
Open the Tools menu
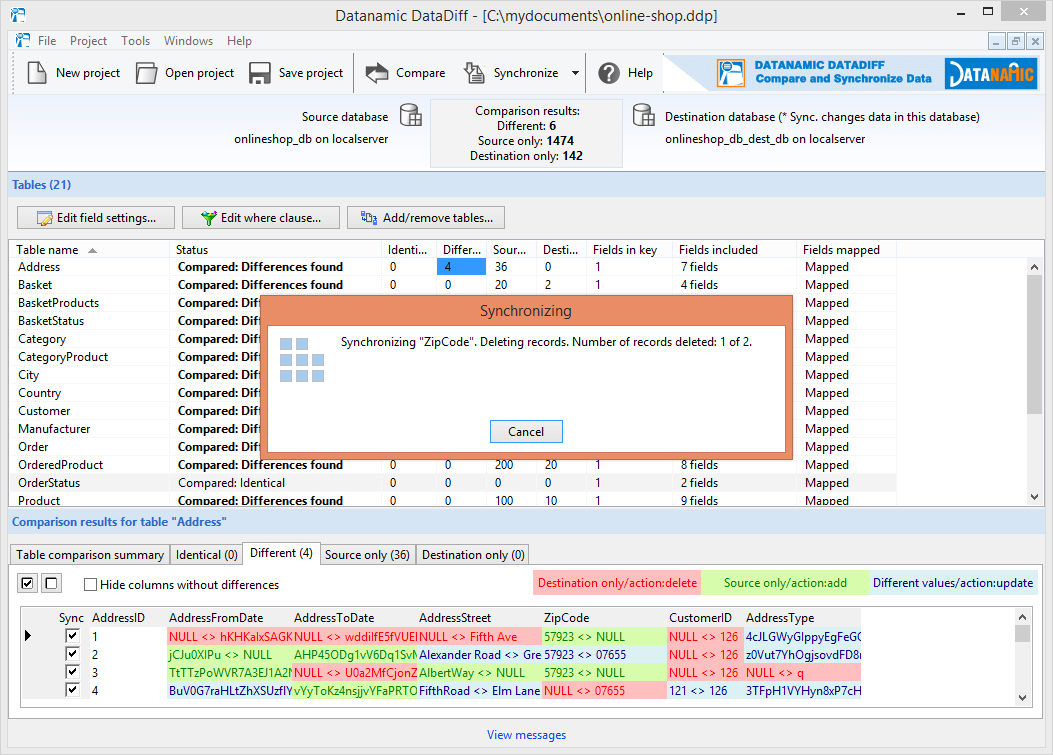click(136, 40)
